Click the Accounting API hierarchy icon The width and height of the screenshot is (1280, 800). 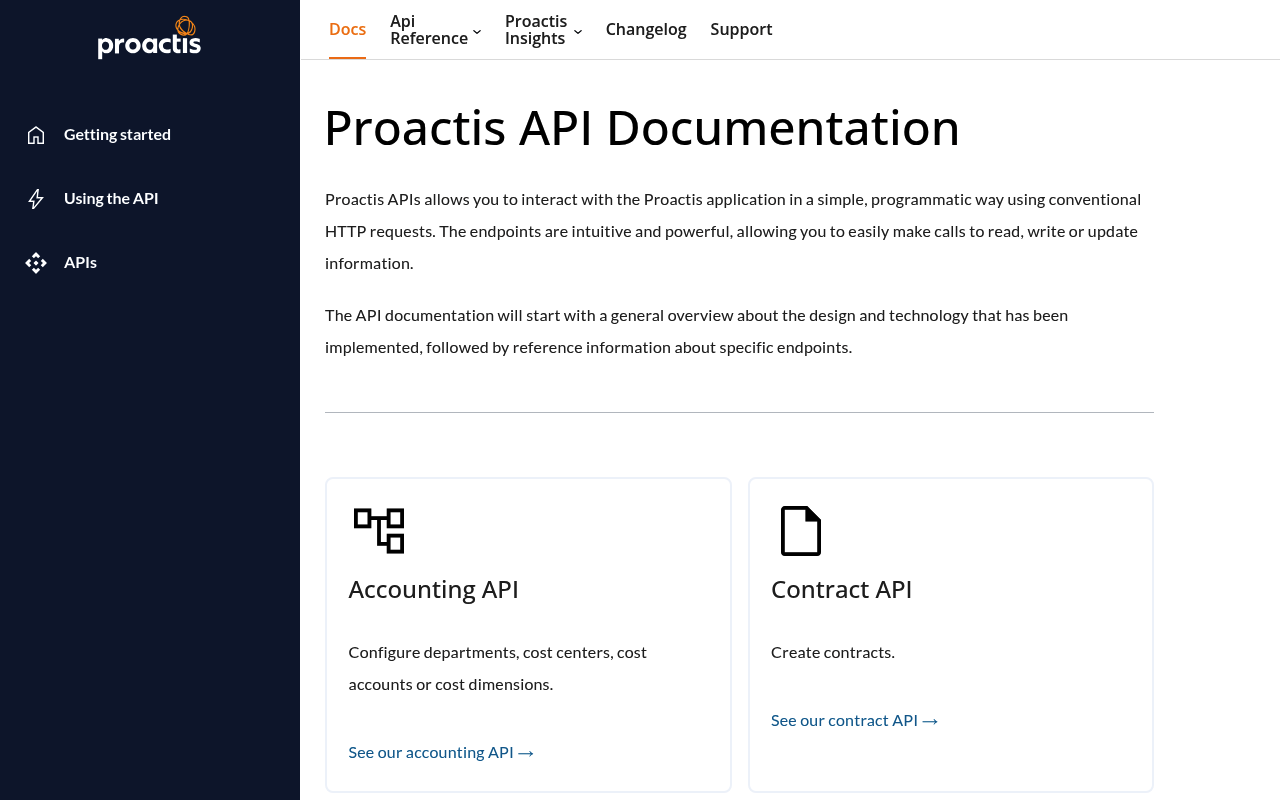379,530
